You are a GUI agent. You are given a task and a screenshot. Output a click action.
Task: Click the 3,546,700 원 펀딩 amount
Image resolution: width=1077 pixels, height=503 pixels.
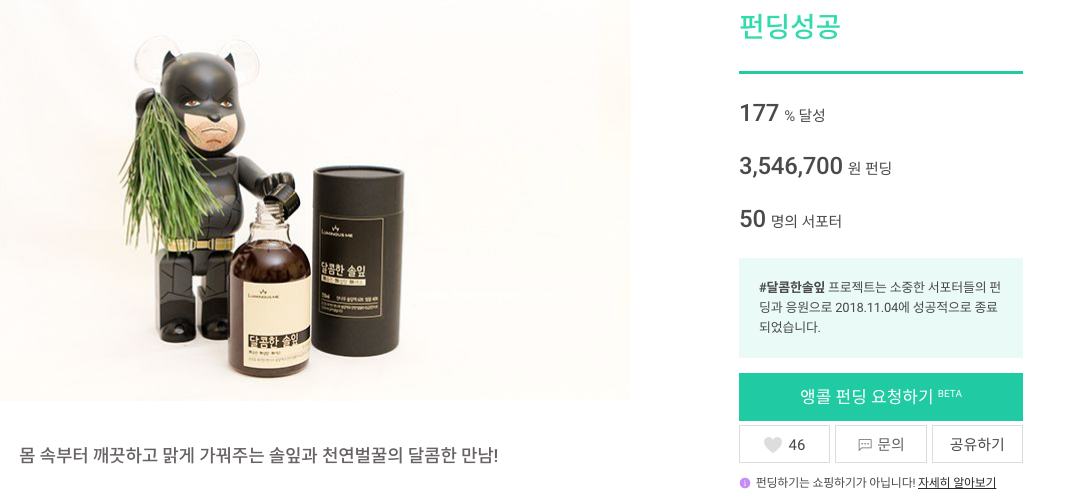(814, 167)
